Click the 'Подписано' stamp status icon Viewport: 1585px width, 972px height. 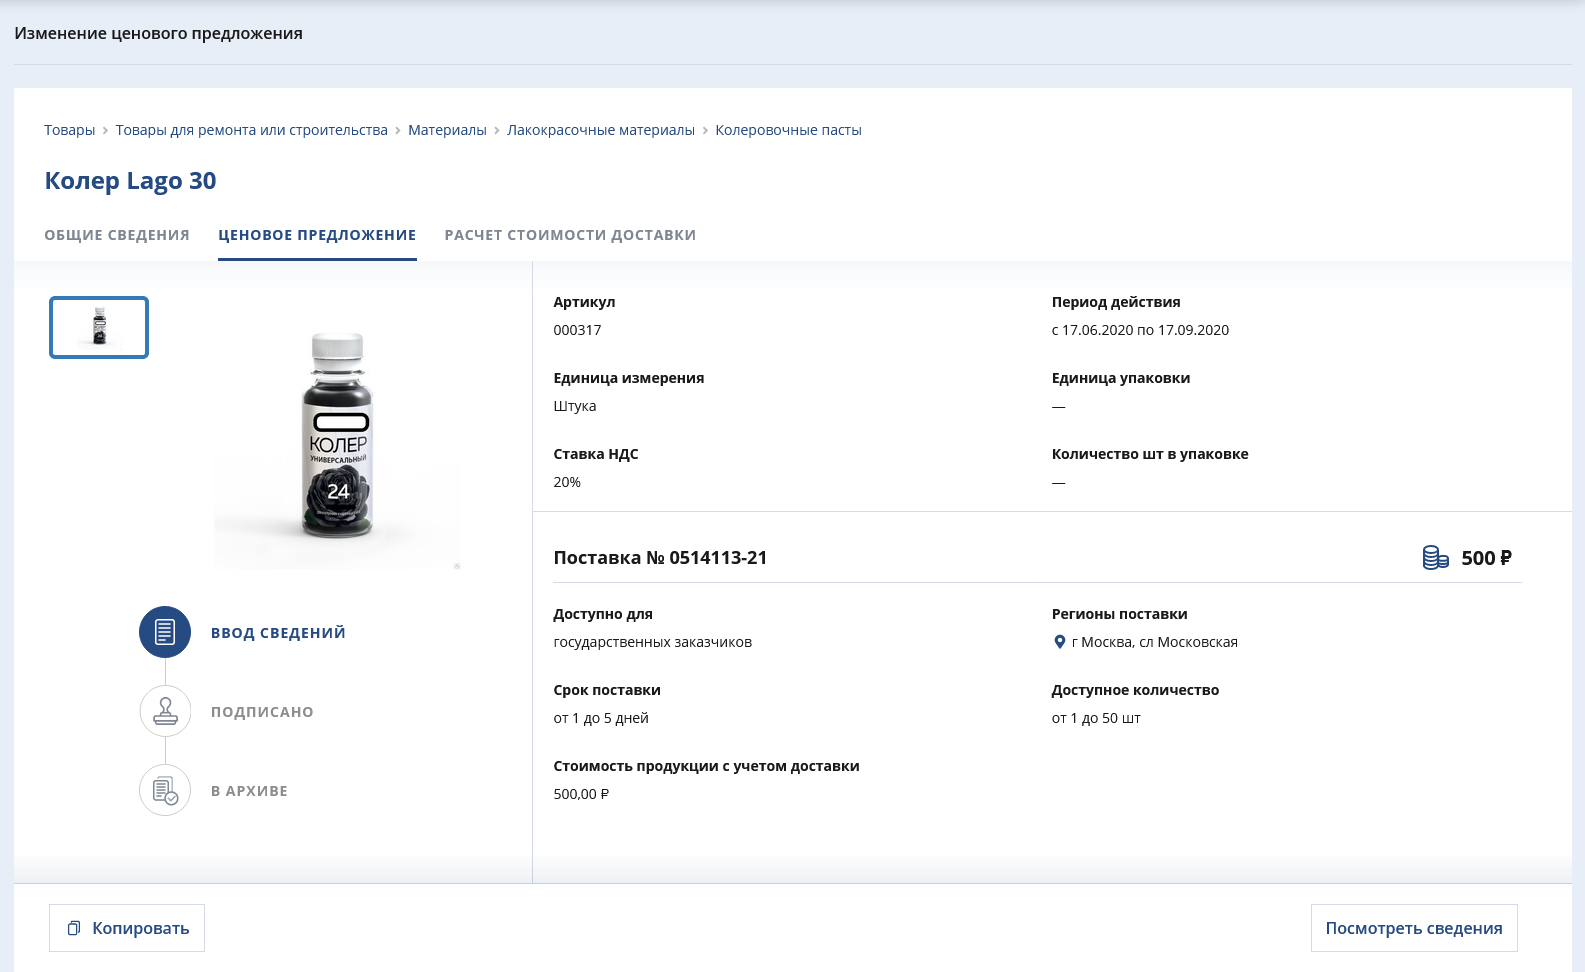165,711
